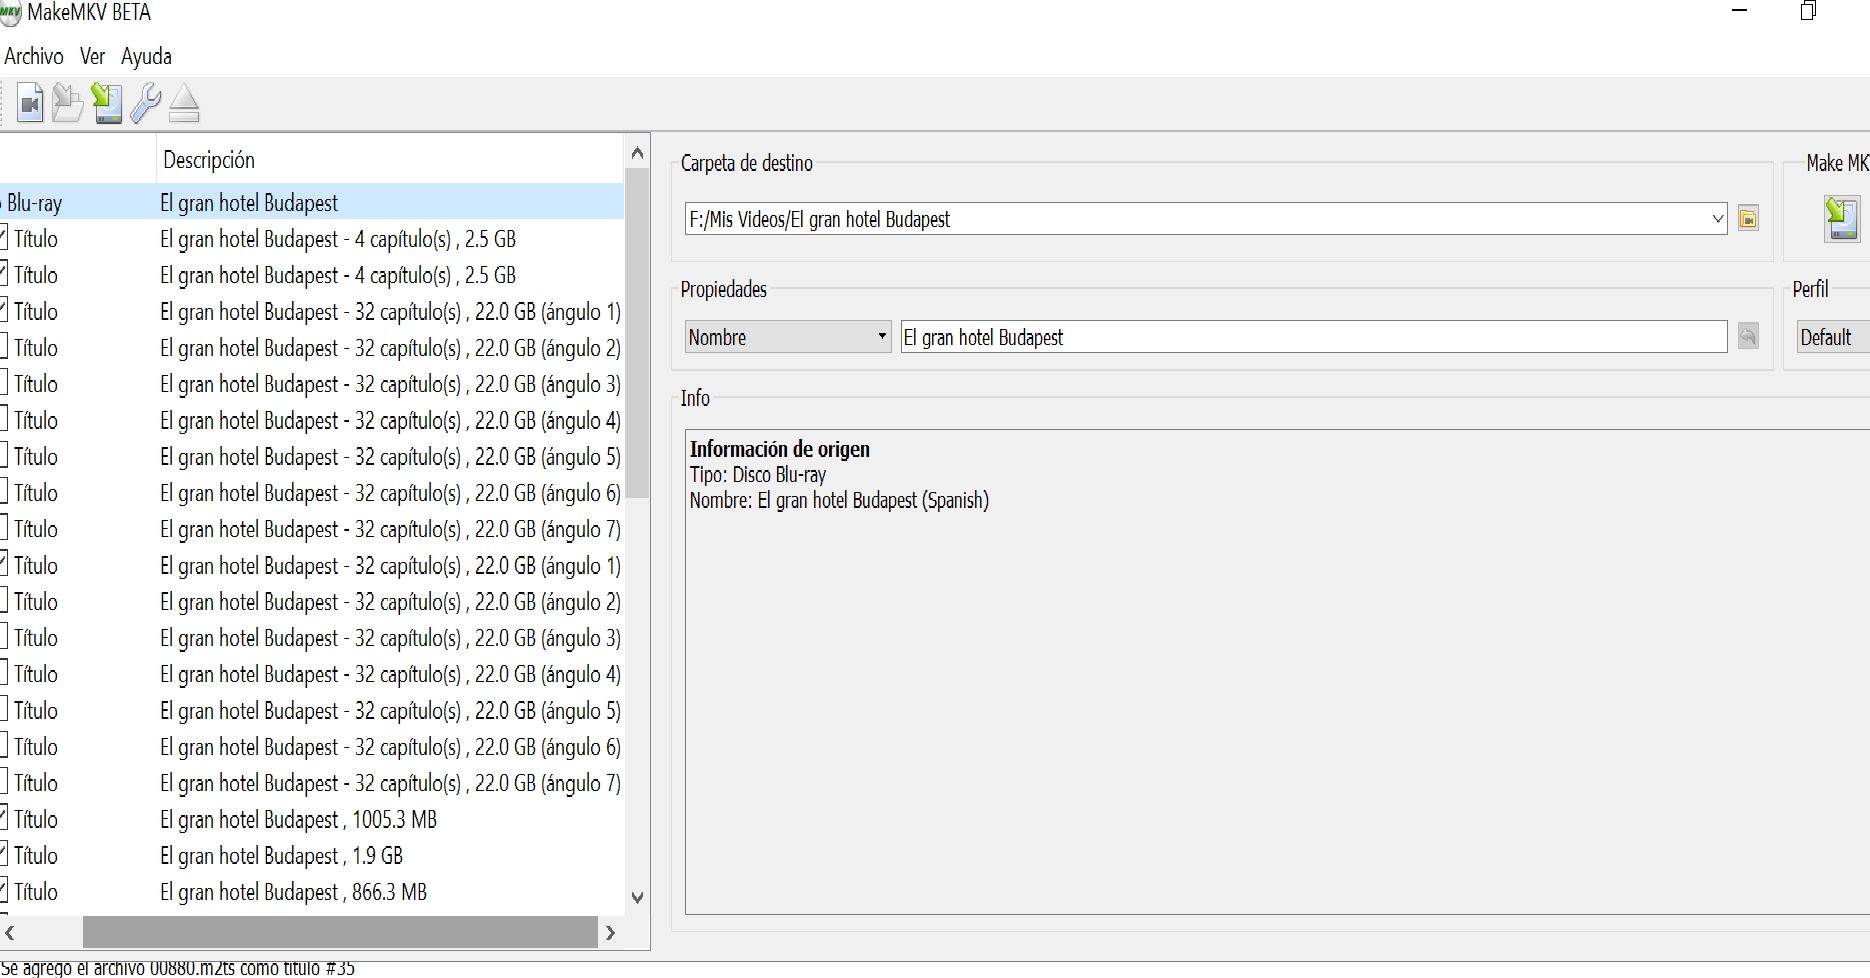Click the horizontal scrollbar thumb of title list
This screenshot has width=1870, height=978.
tap(340, 932)
